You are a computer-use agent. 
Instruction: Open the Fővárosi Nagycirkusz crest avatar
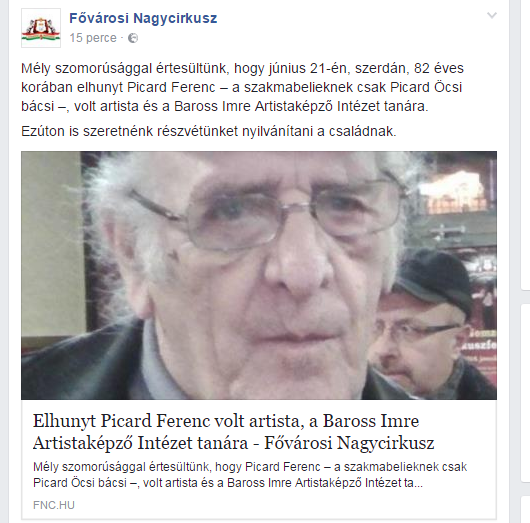click(41, 28)
